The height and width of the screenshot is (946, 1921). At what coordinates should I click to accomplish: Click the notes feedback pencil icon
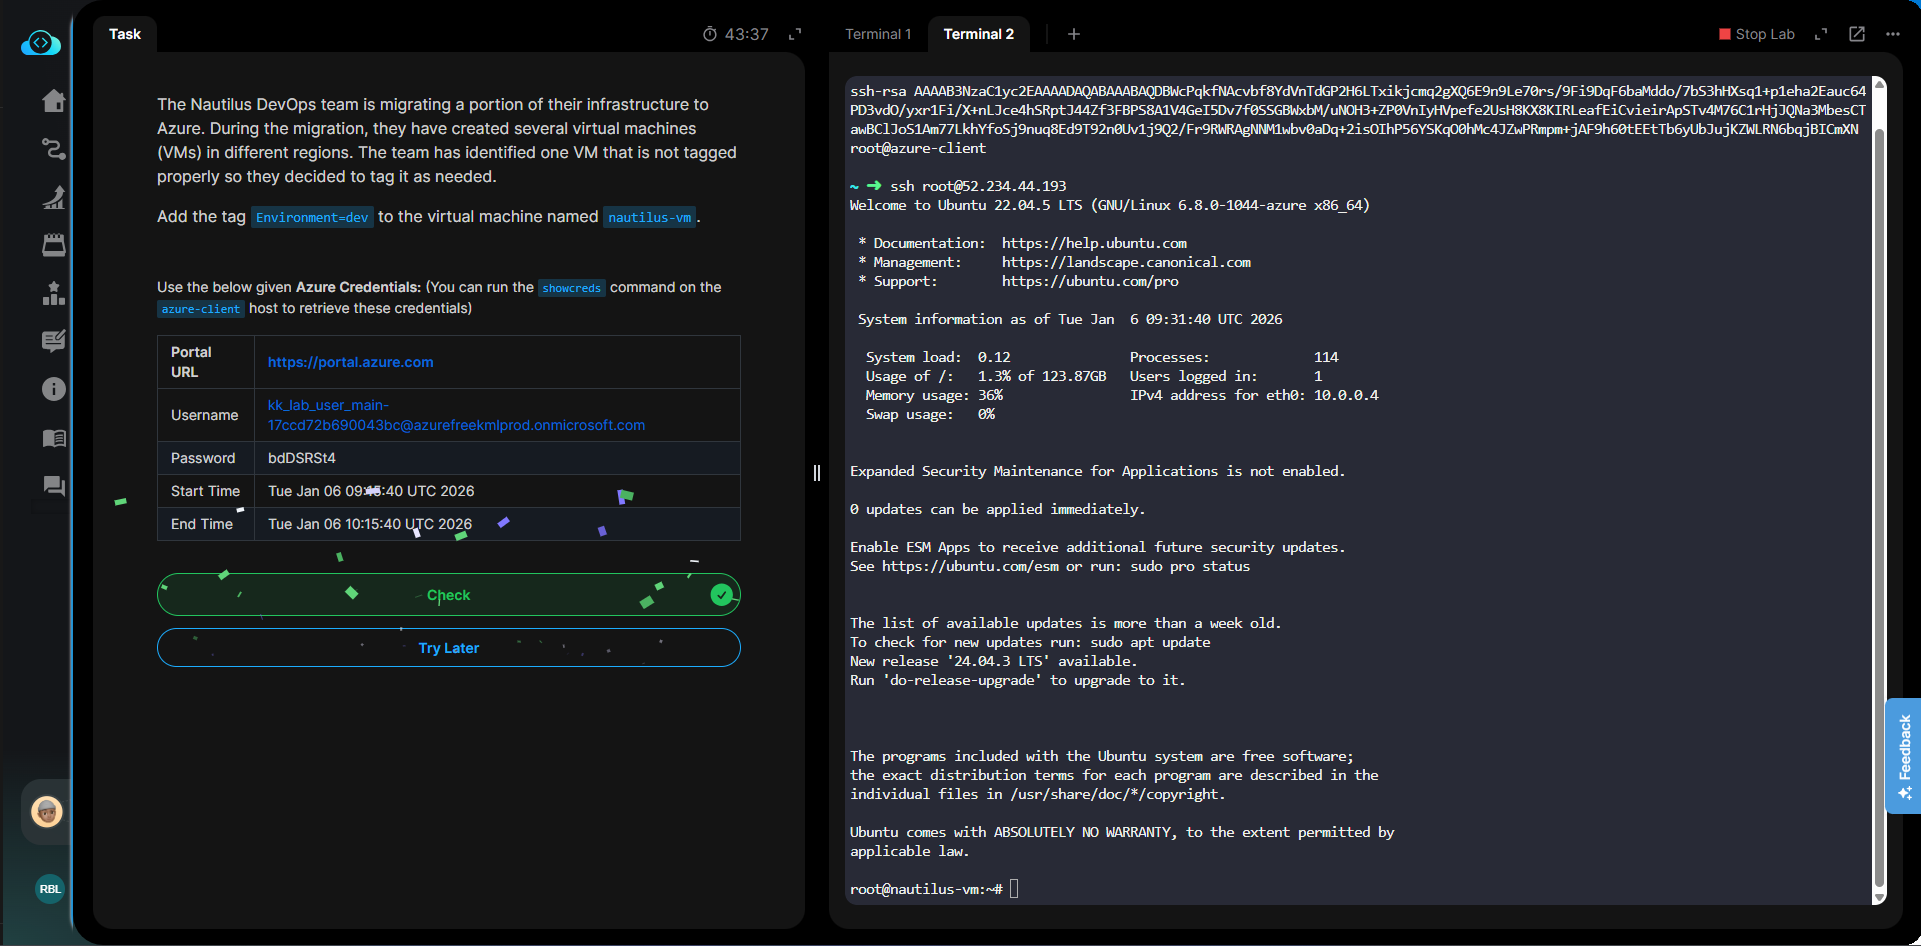pyautogui.click(x=54, y=341)
